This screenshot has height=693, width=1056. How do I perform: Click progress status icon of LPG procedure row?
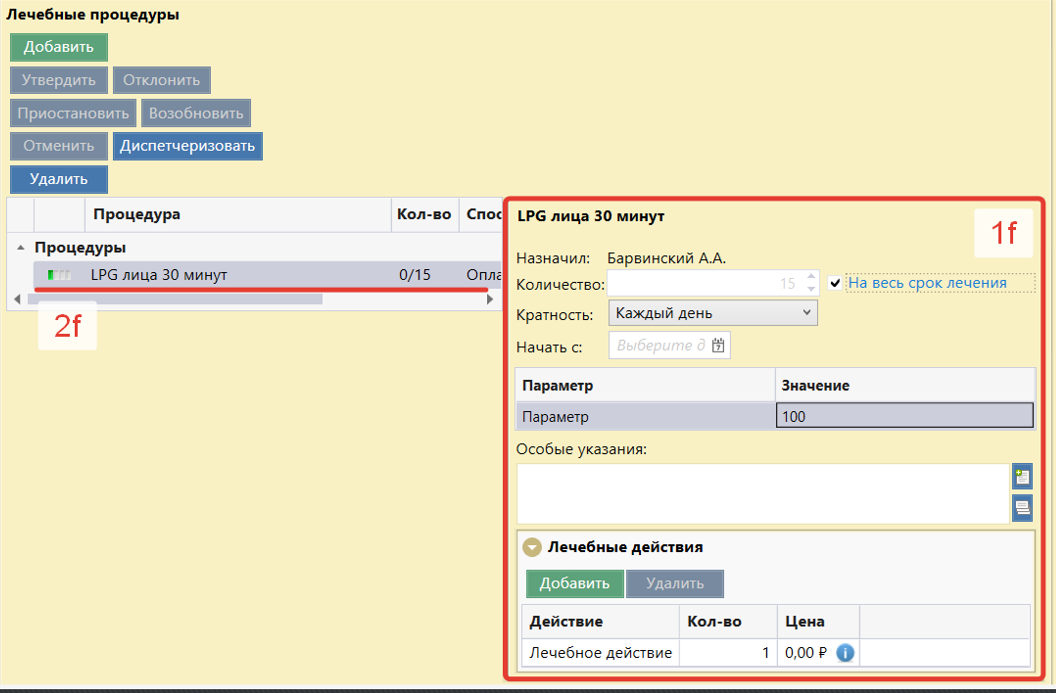60,275
